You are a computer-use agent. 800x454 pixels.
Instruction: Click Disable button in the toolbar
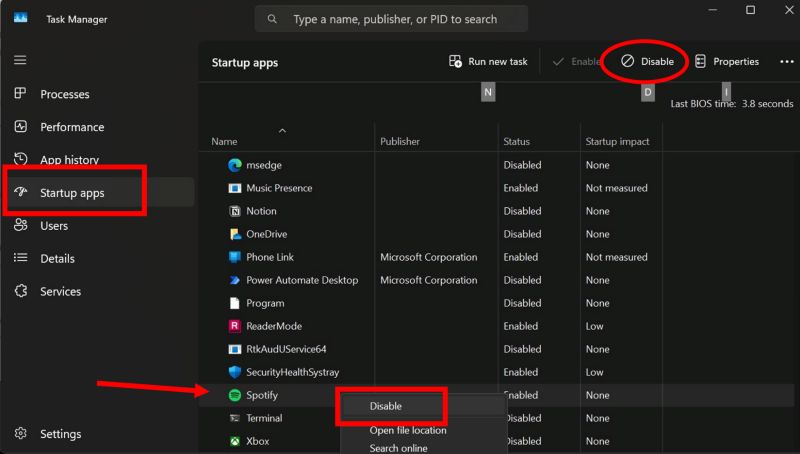pos(647,62)
